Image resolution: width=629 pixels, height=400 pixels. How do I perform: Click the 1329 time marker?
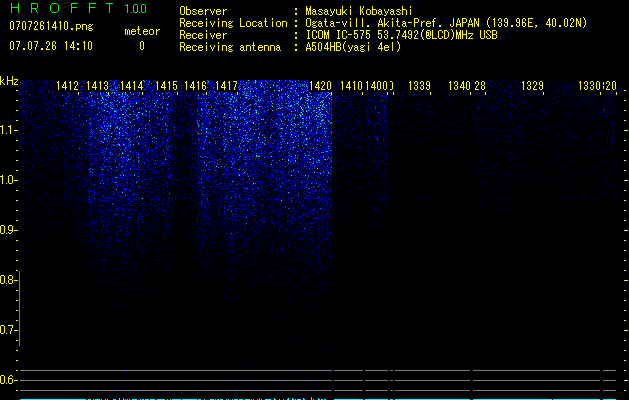tap(532, 86)
